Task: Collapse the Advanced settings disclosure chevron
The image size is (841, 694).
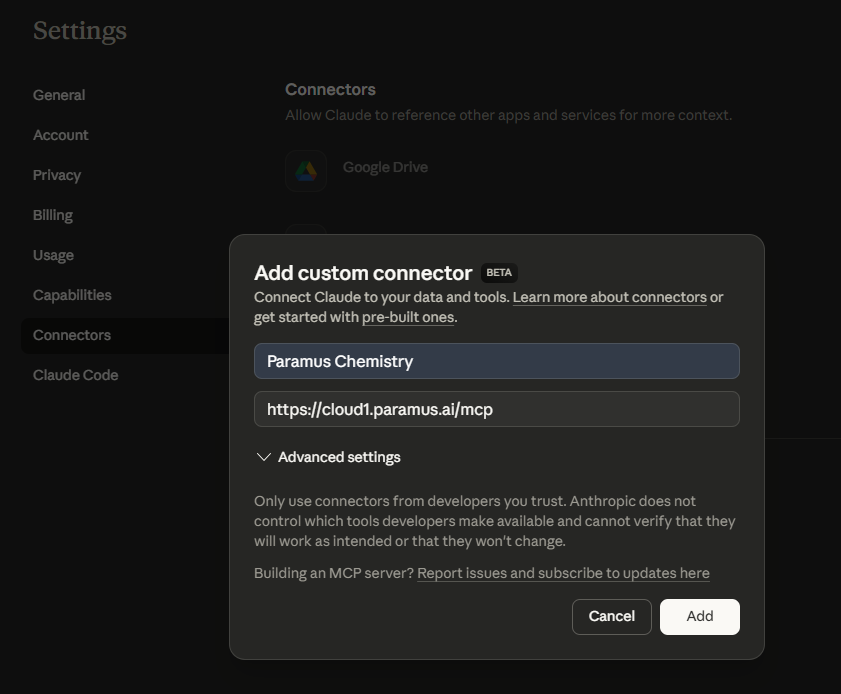Action: point(264,457)
